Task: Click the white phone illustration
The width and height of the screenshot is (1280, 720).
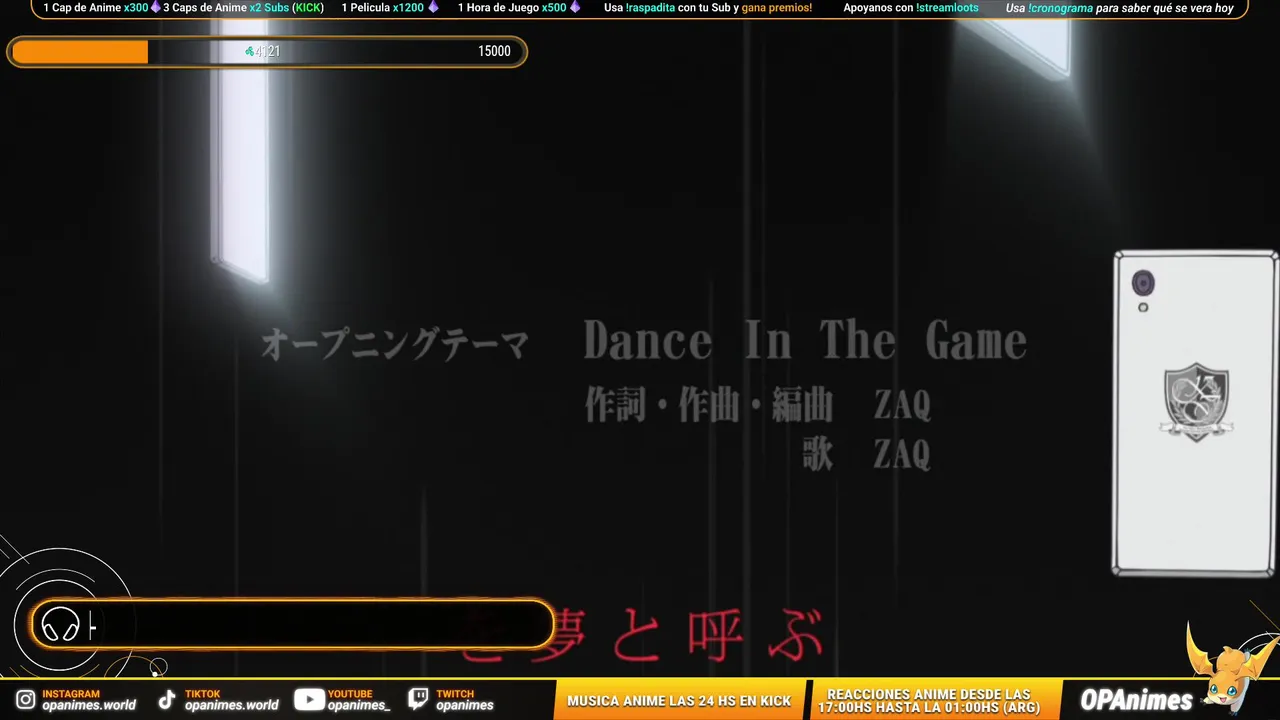Action: [1196, 414]
